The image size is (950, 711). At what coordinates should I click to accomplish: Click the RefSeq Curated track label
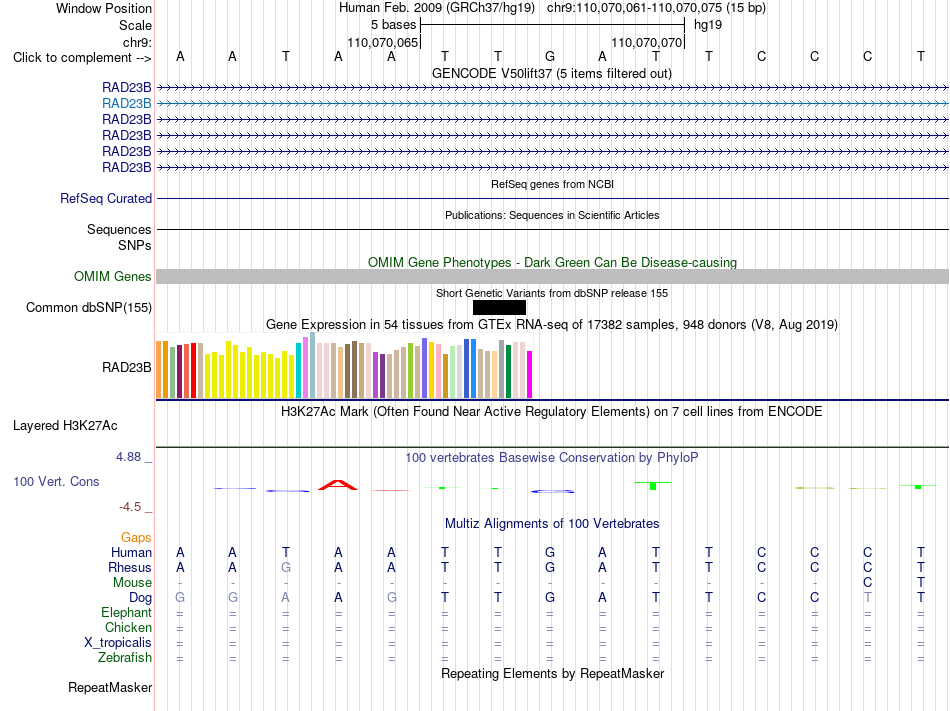(106, 199)
